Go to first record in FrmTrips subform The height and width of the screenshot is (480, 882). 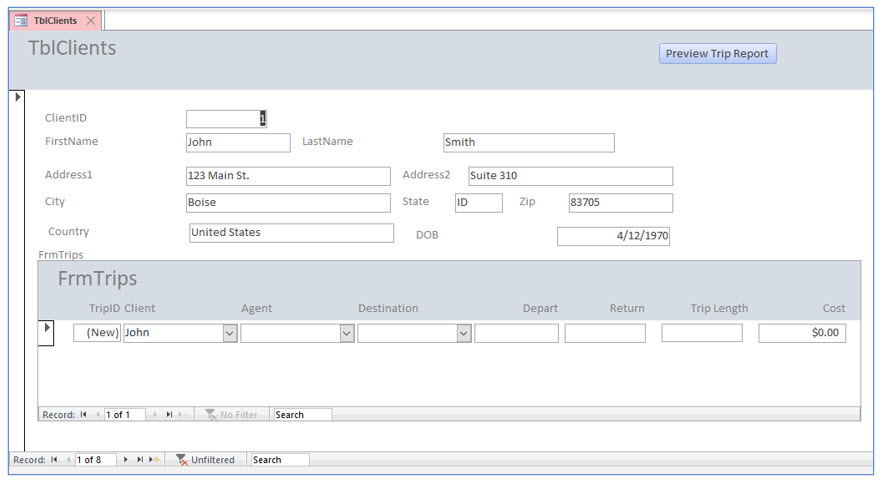click(83, 415)
